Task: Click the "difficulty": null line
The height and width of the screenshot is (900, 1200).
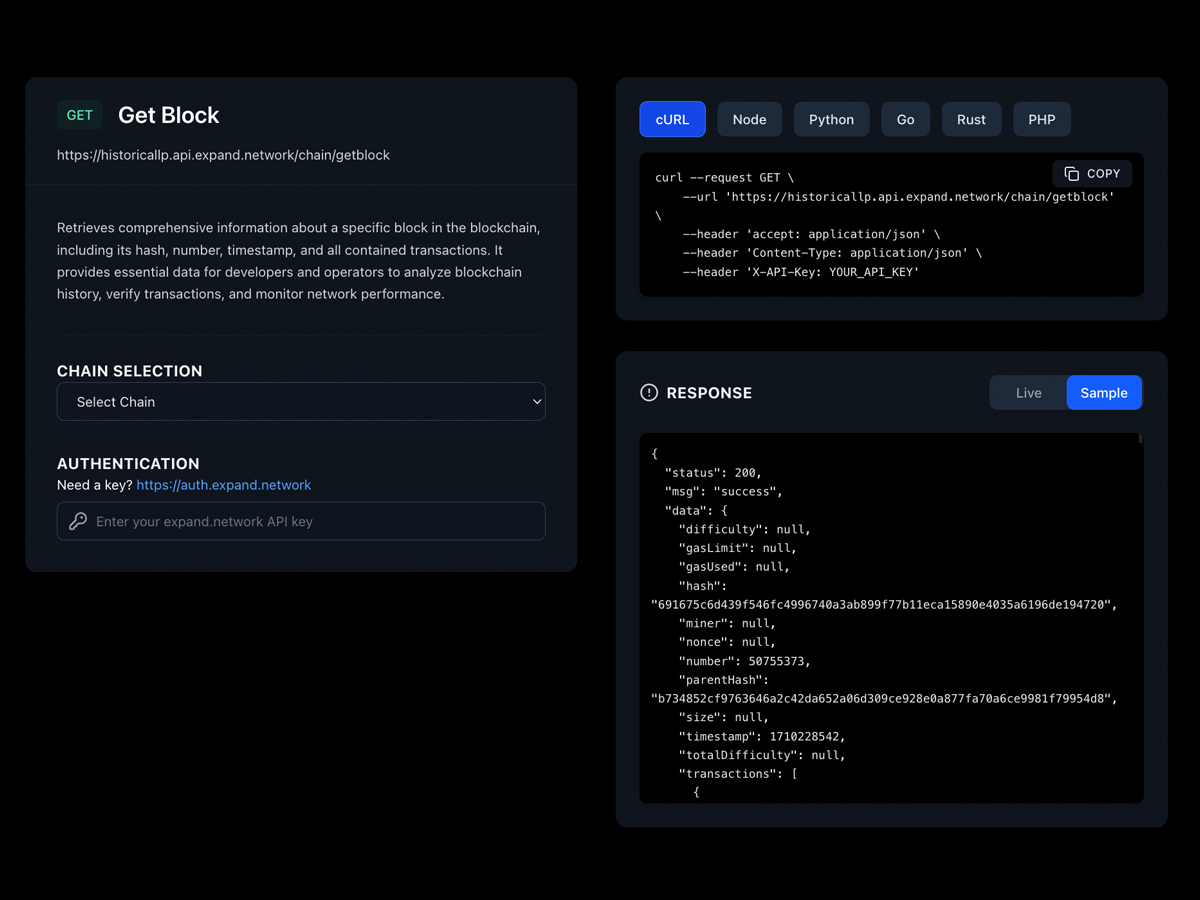Action: coord(745,529)
